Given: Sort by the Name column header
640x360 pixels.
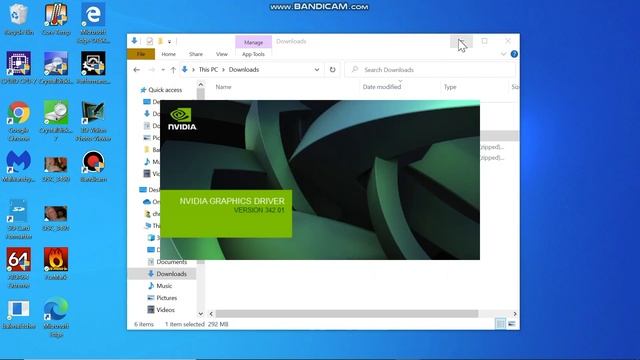Looking at the screenshot, I should [x=223, y=87].
